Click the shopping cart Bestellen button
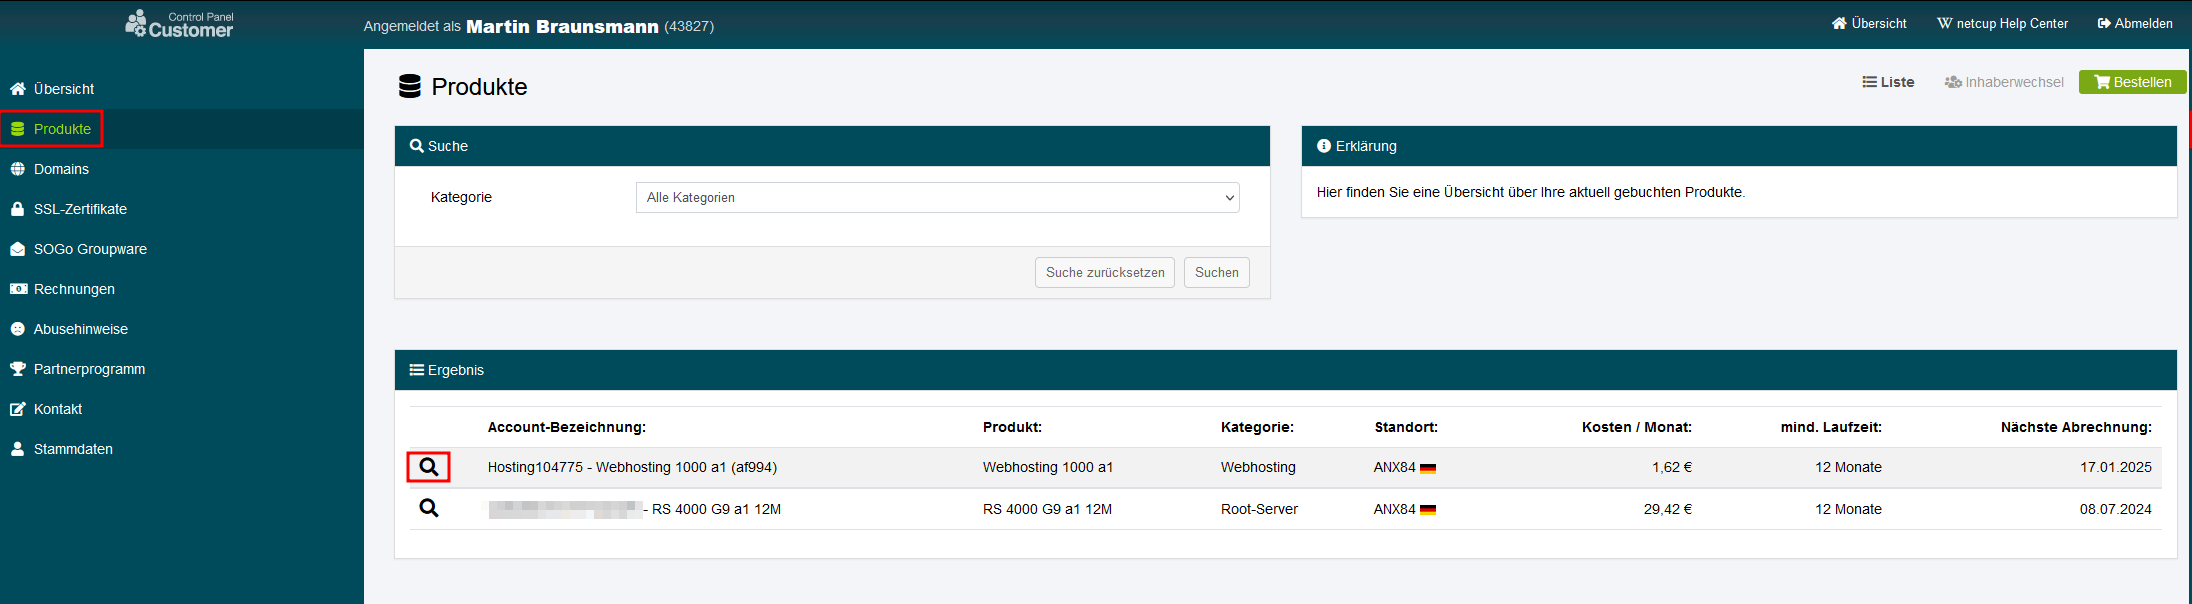 point(2132,82)
